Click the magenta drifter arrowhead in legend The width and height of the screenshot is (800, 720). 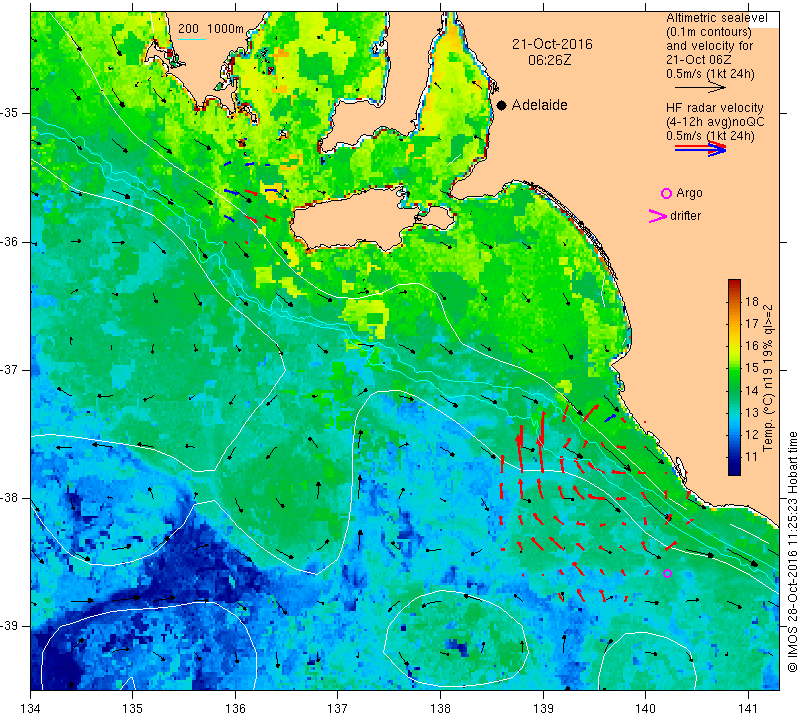pos(657,216)
